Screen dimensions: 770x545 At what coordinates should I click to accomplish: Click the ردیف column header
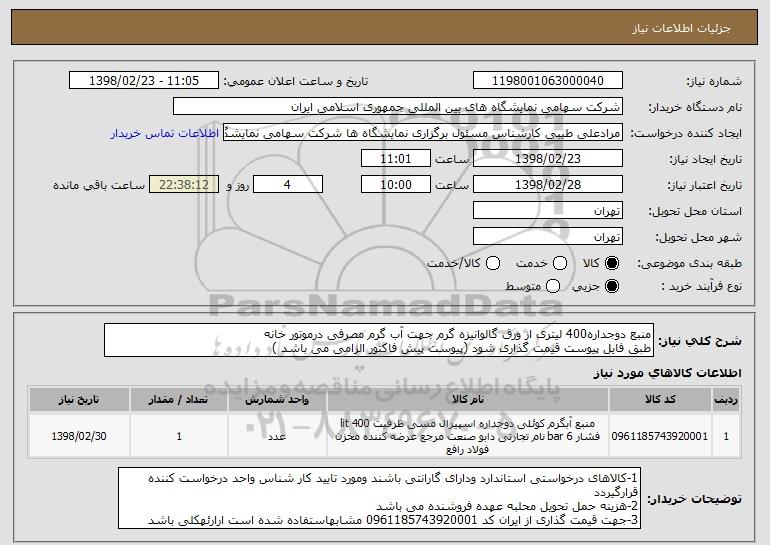726,400
